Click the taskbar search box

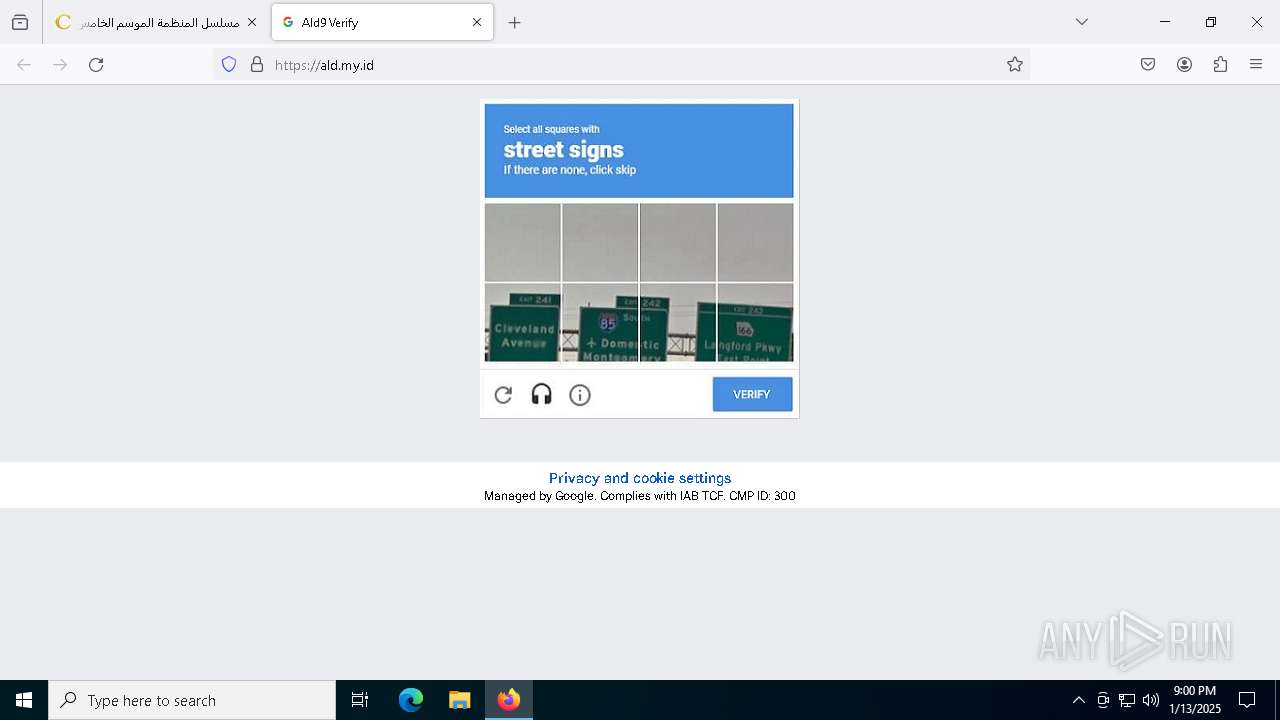pos(192,700)
